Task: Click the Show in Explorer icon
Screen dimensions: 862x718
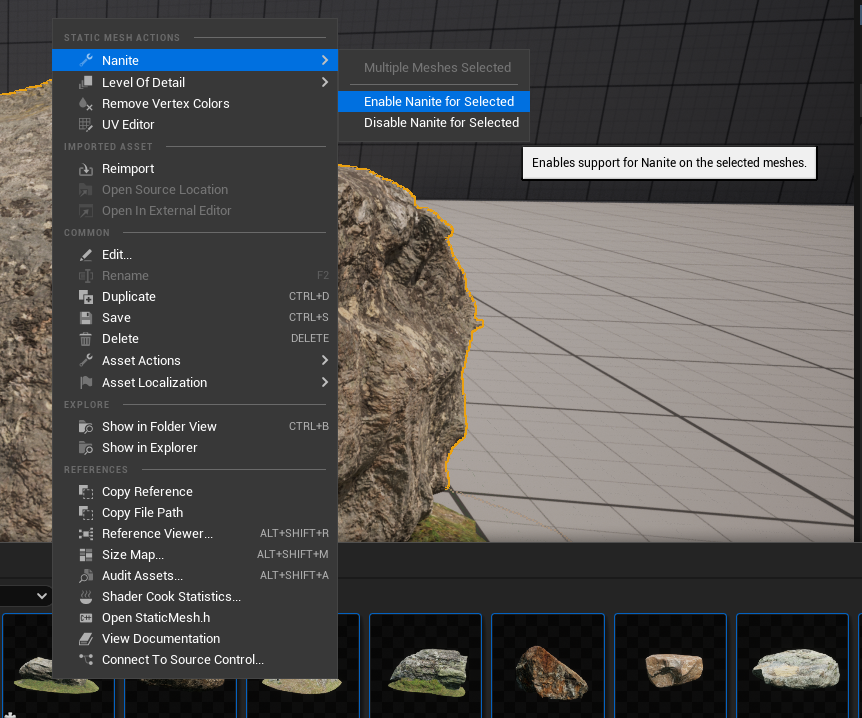Action: [x=86, y=448]
